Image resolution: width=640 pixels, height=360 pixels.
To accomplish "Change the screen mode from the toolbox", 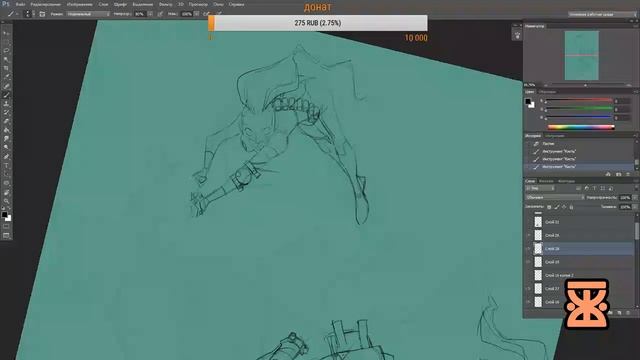I will coord(6,236).
